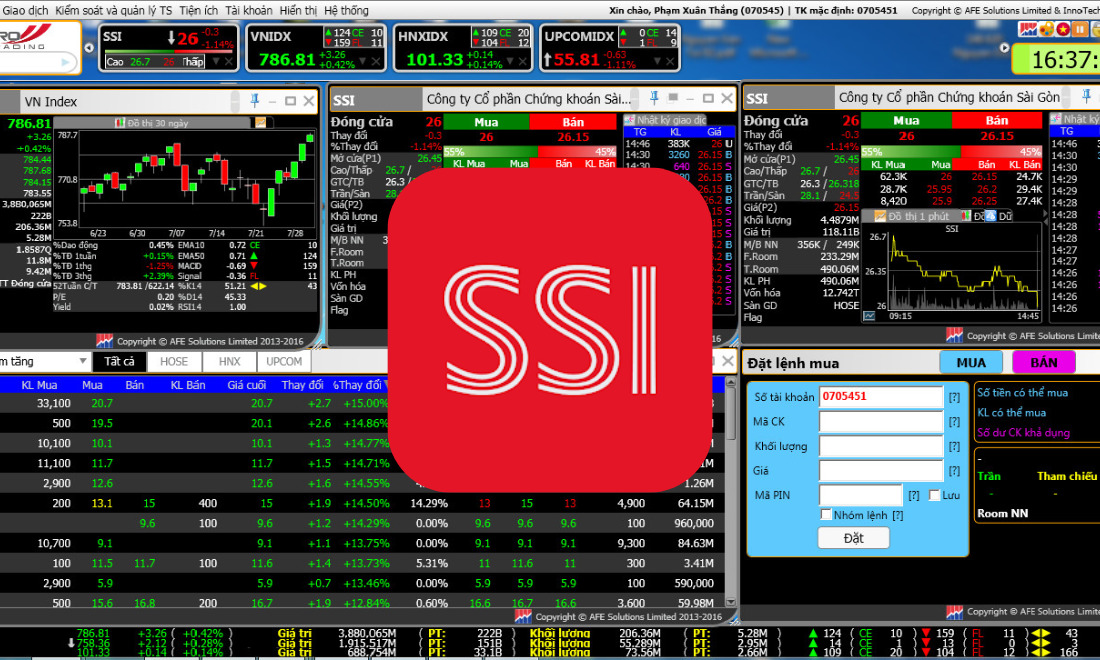Open UPCOMIDX ticker card dropdown arrow
Image resolution: width=1100 pixels, height=660 pixels.
point(657,62)
